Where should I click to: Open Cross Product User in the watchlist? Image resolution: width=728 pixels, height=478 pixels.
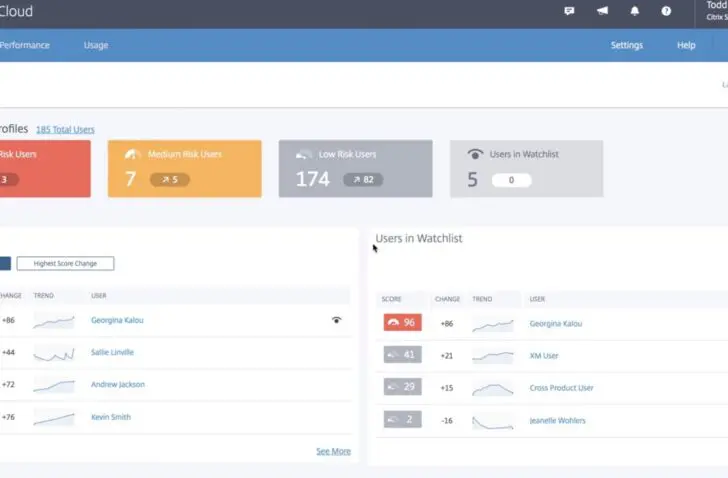point(561,388)
